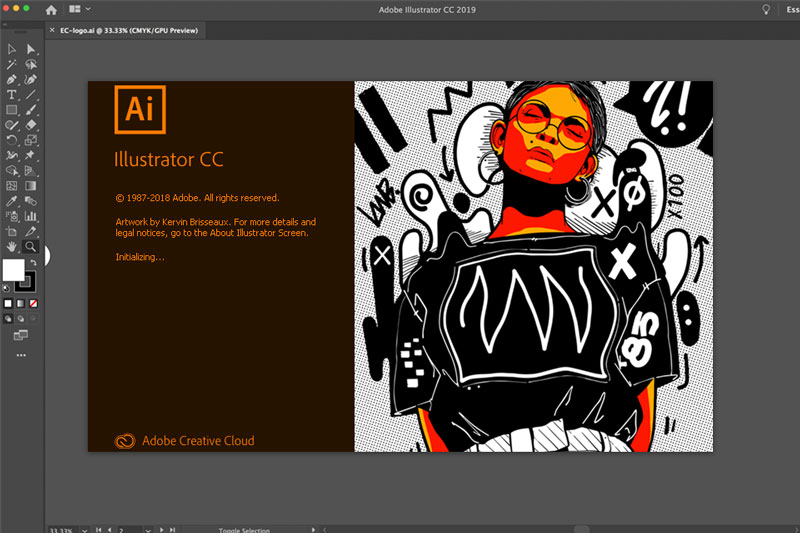Activate the Eyedropper tool
Screen dimensions: 800x533
pyautogui.click(x=12, y=200)
